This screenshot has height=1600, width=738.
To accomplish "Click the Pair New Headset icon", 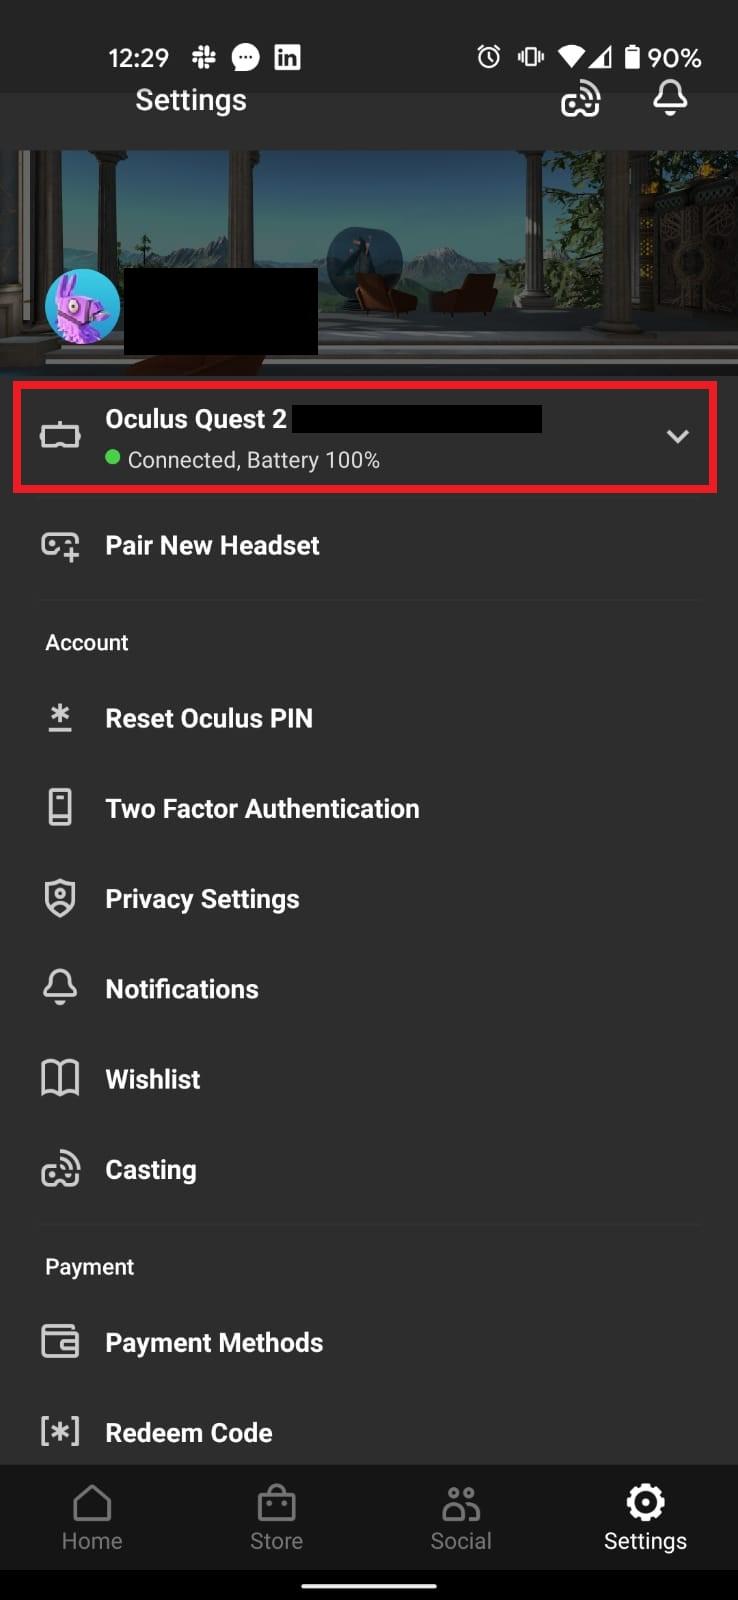I will pos(60,546).
